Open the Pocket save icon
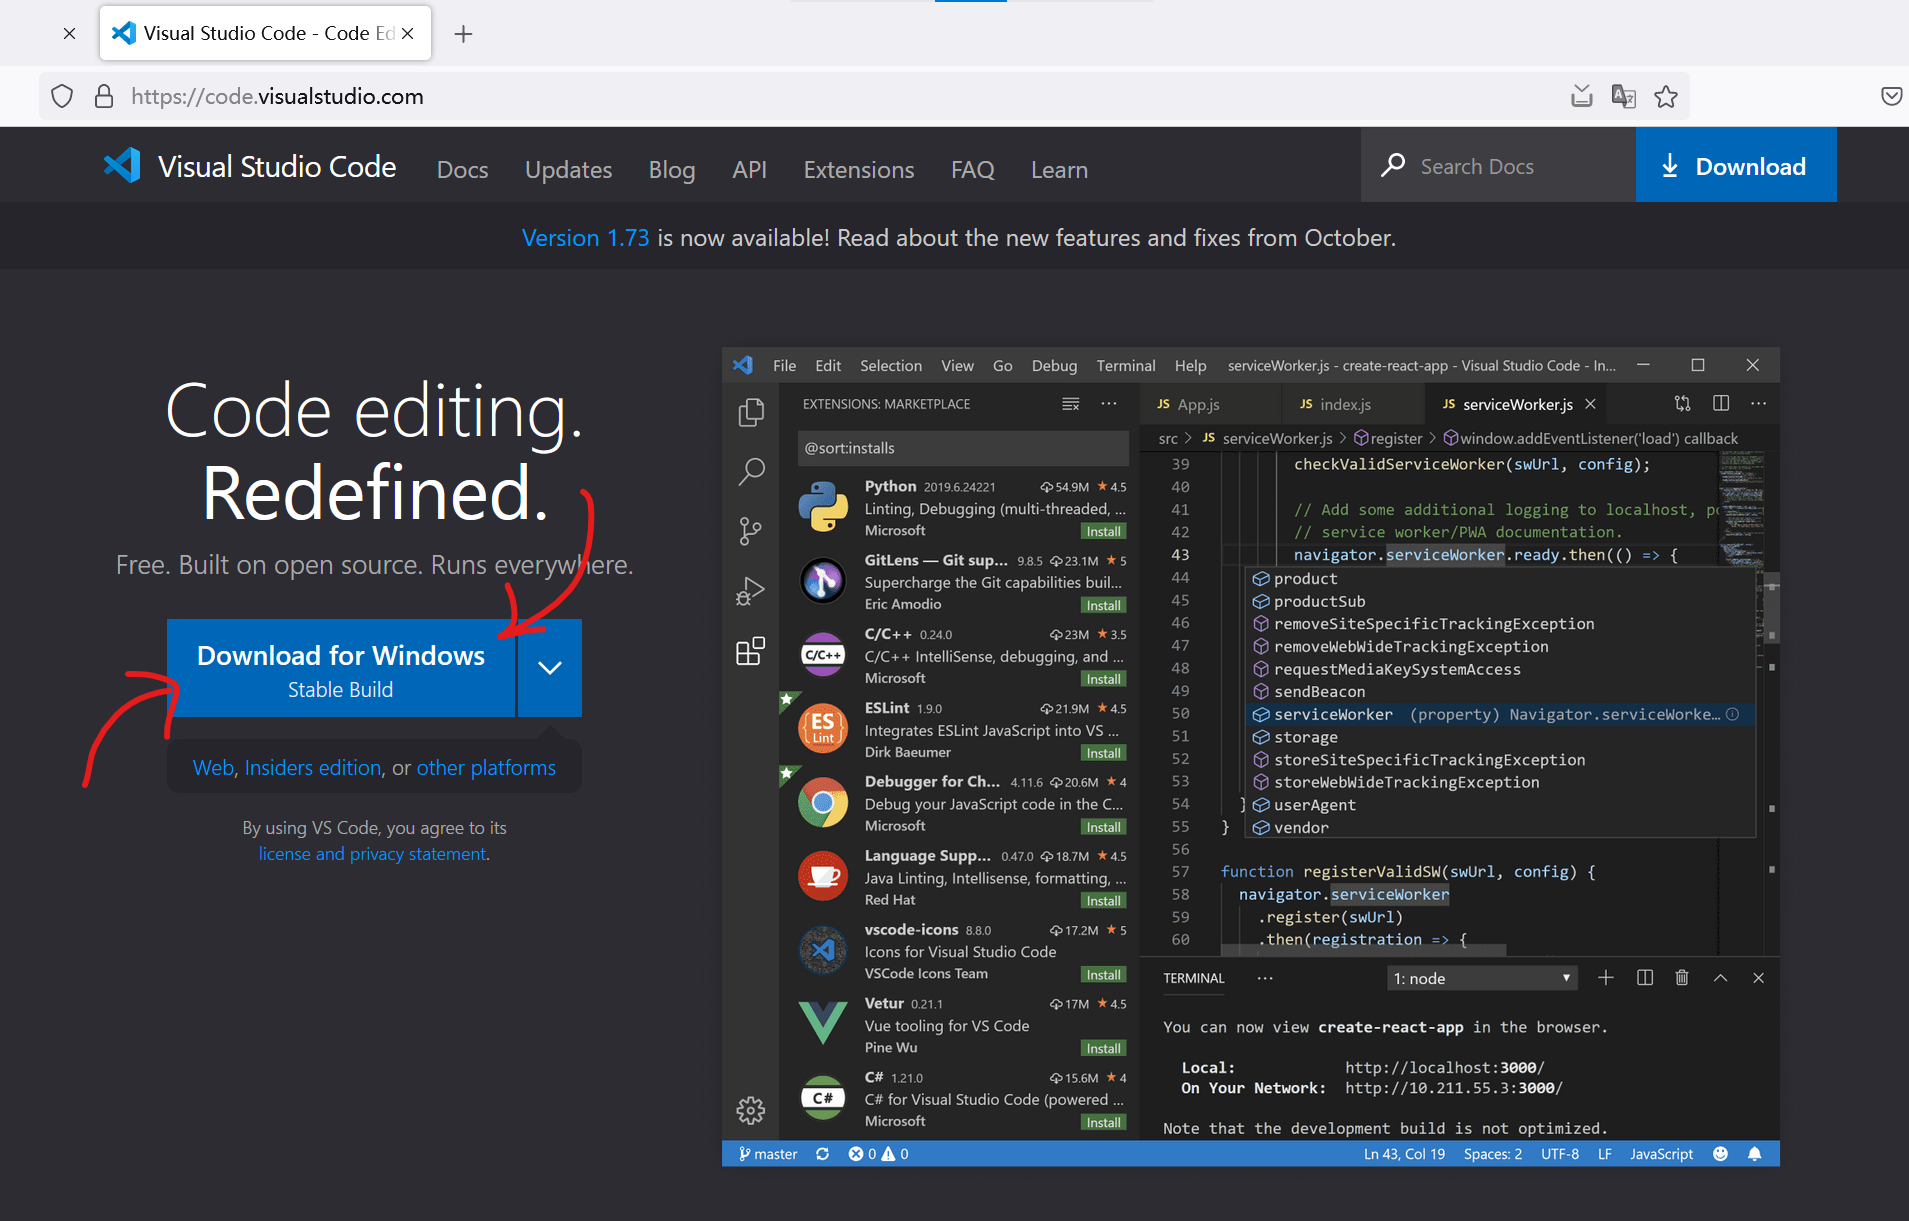 pos(1891,97)
